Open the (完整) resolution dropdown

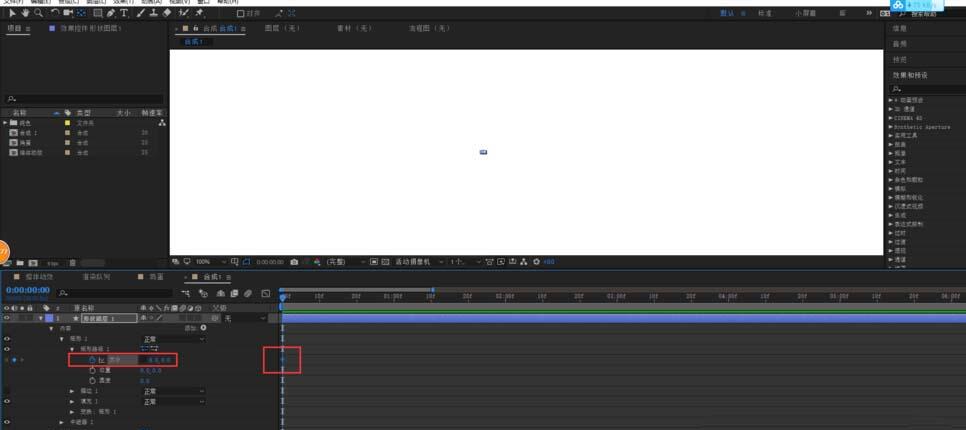(x=346, y=262)
